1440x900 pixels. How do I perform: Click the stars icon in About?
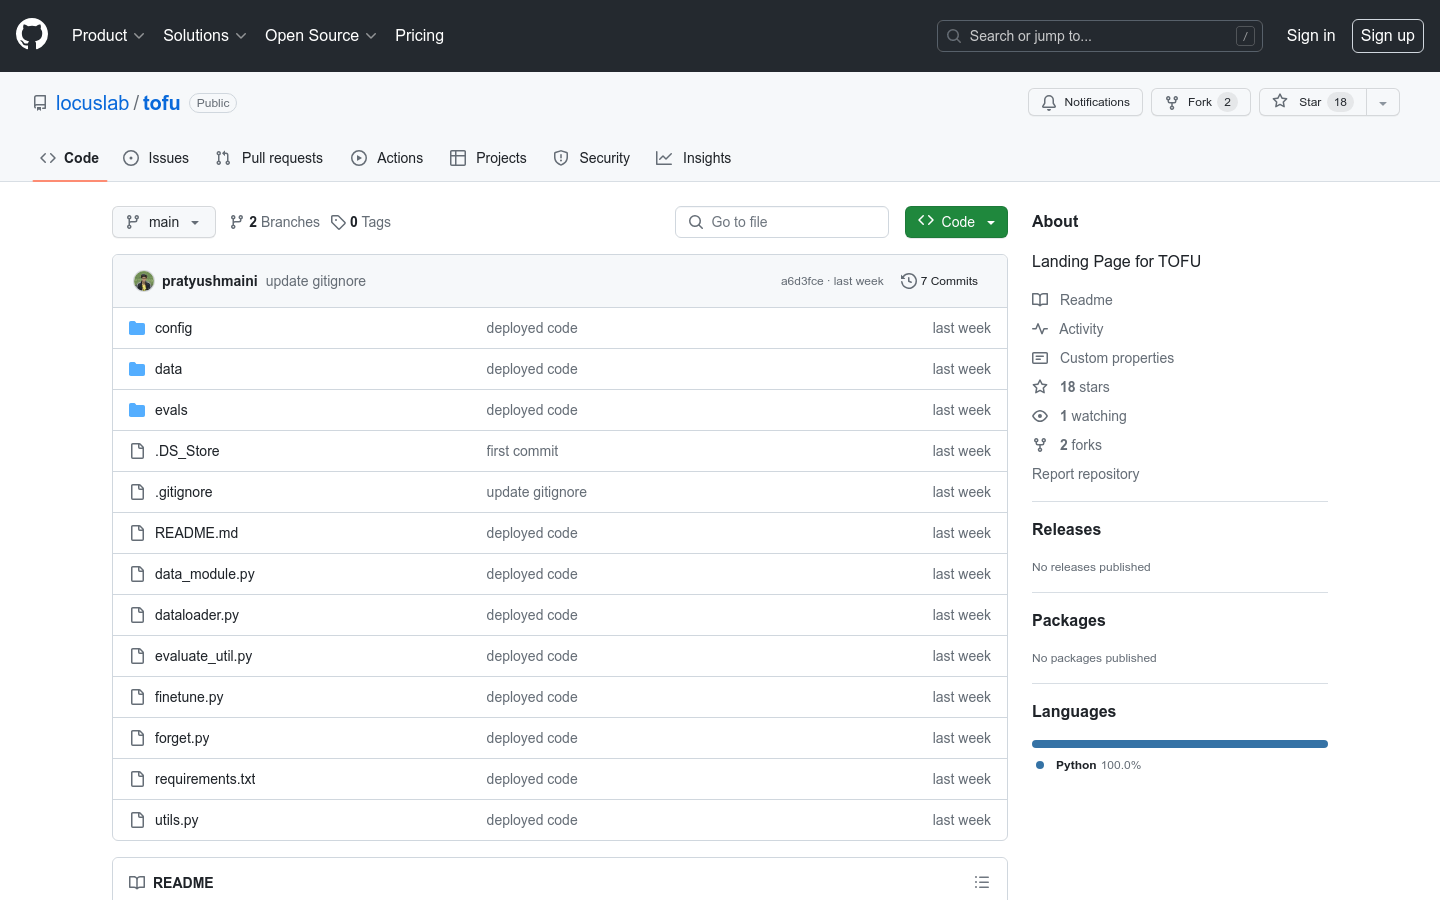1040,387
